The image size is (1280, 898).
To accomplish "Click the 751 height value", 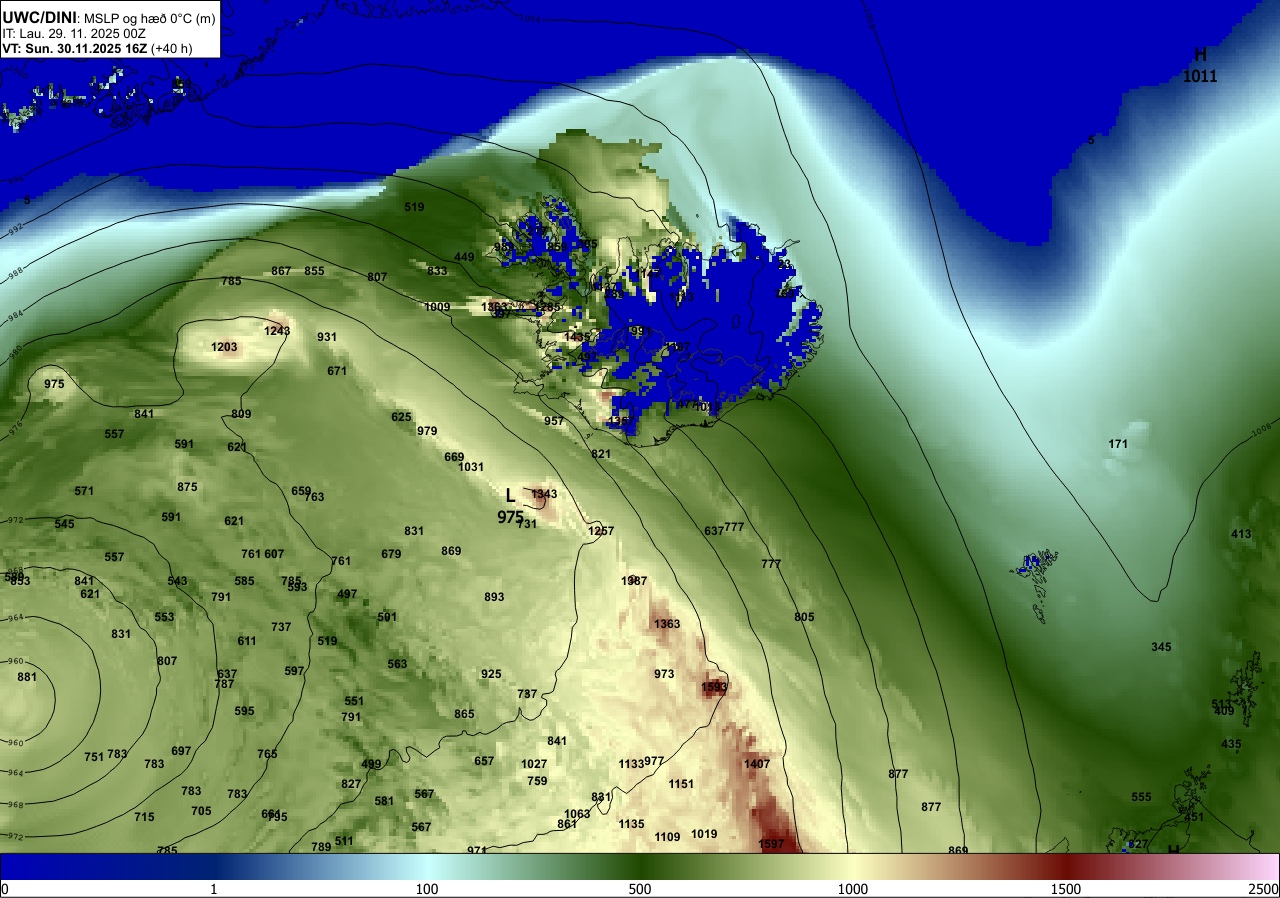I will (x=94, y=757).
